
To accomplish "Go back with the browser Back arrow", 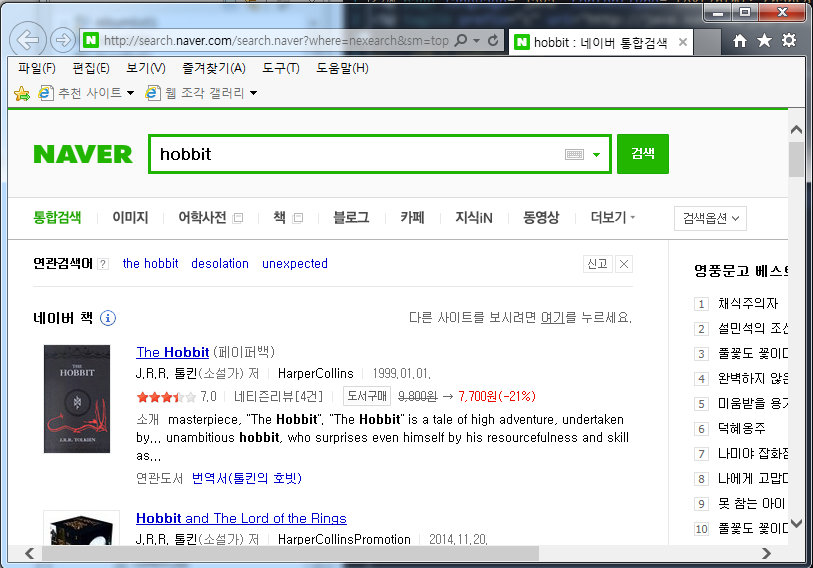I will [x=27, y=39].
